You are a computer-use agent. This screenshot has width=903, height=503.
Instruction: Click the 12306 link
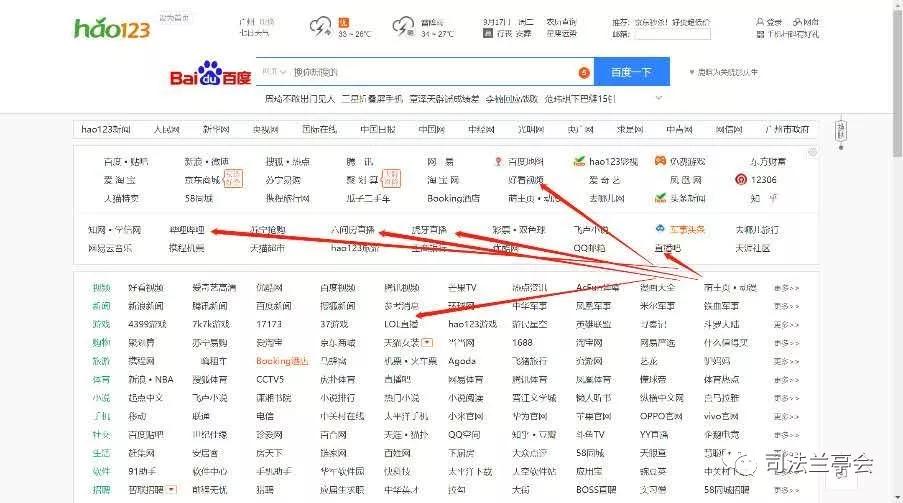coord(764,180)
